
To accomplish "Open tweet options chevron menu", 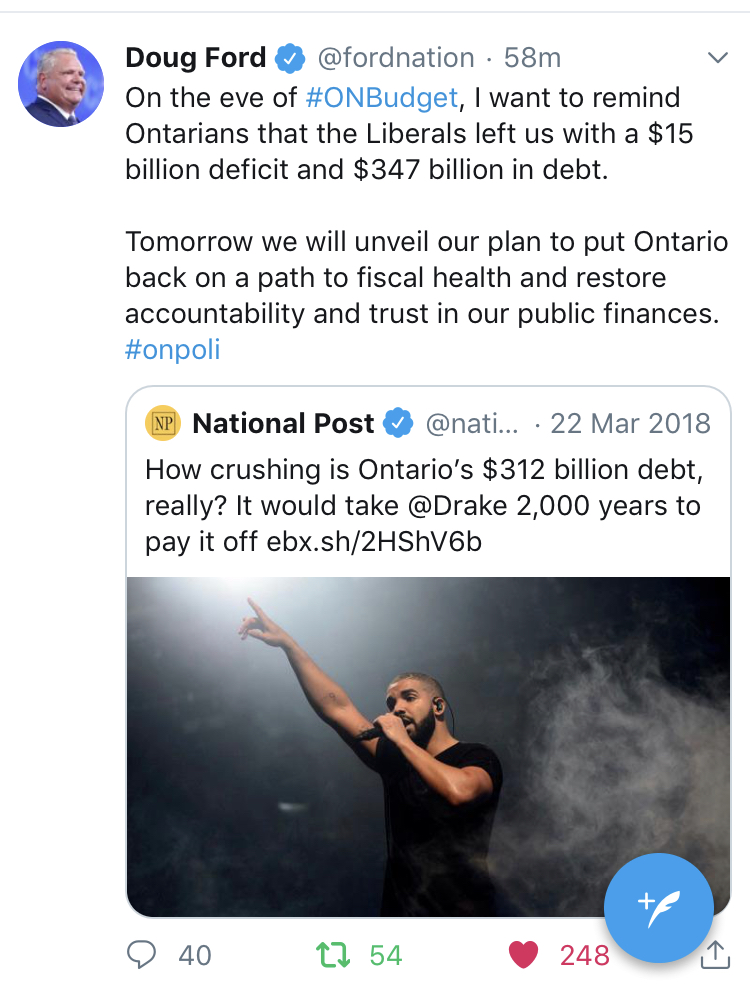I will point(717,58).
